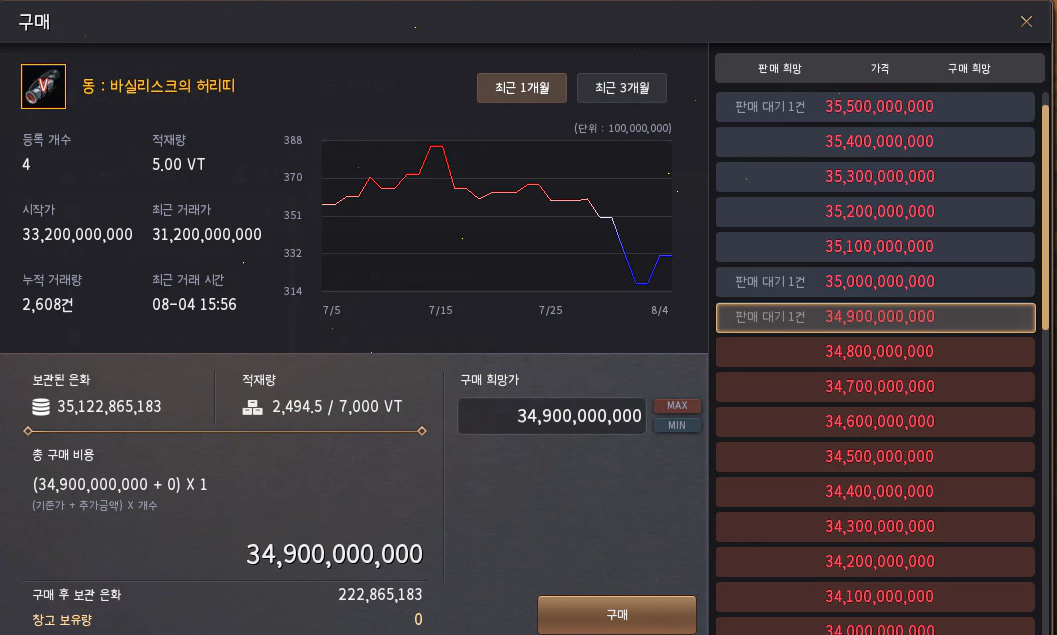Click the 적재량 value 5.00 VT
This screenshot has height=635, width=1057.
(x=179, y=164)
